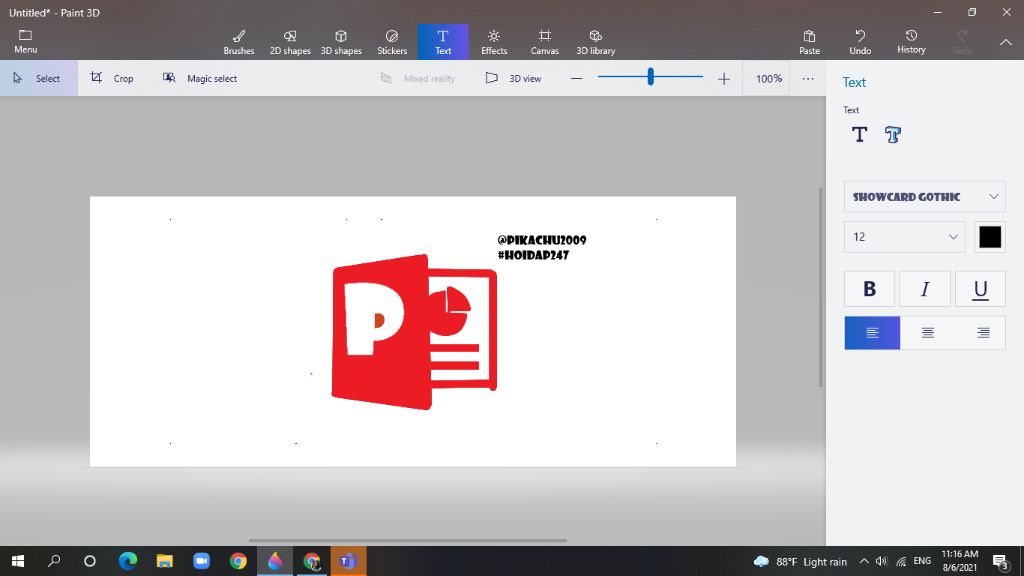Open the weather 88°F Light rain widget

(x=800, y=561)
